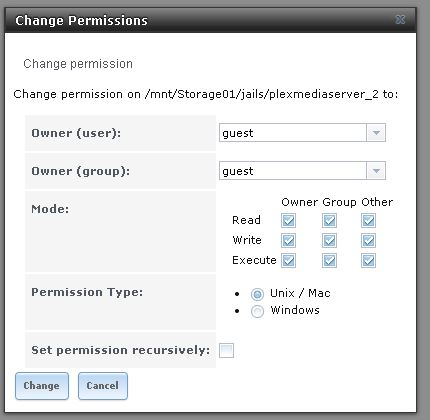This screenshot has height=420, width=430.
Task: Select Unix / Mac permission type
Action: [257, 294]
